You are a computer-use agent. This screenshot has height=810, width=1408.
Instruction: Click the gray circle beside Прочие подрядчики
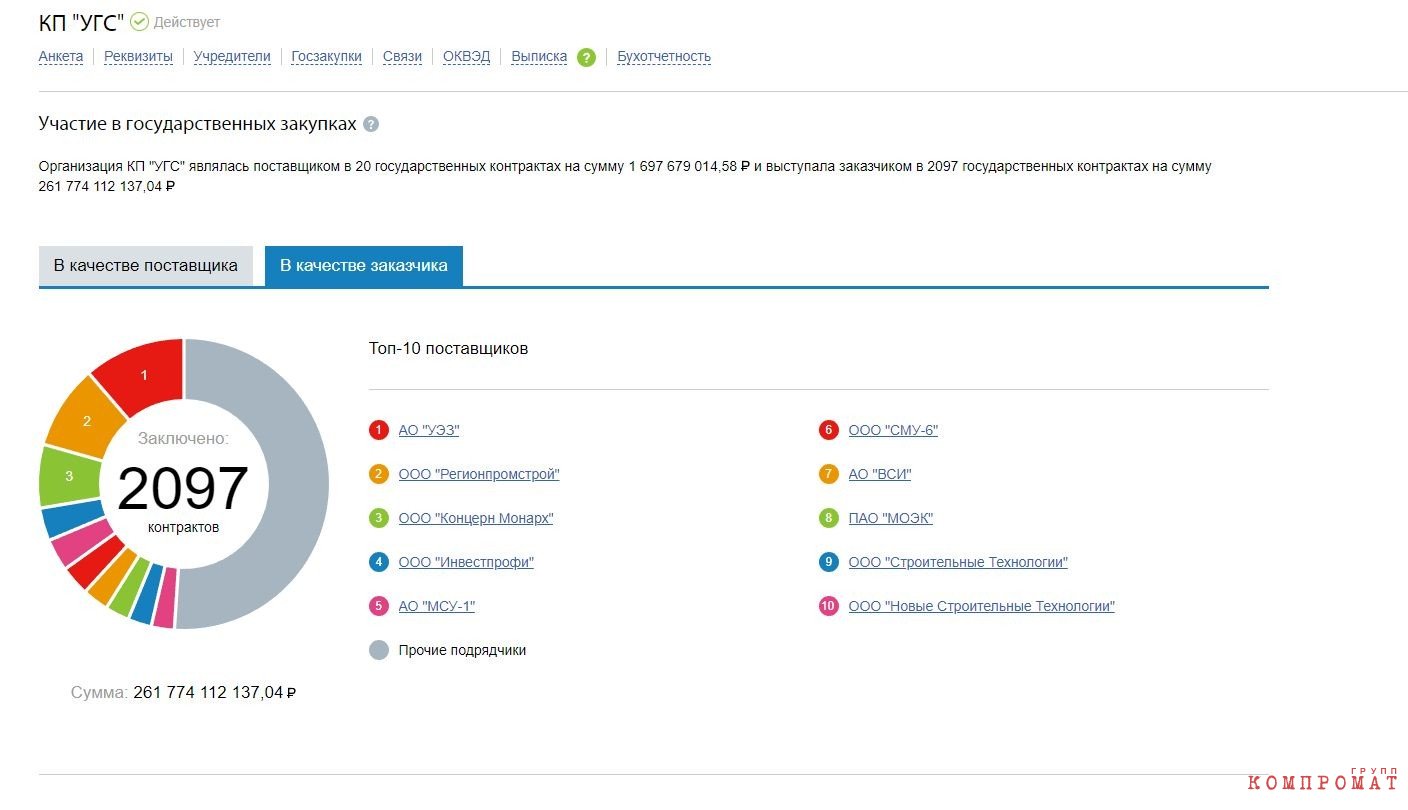pyautogui.click(x=378, y=650)
